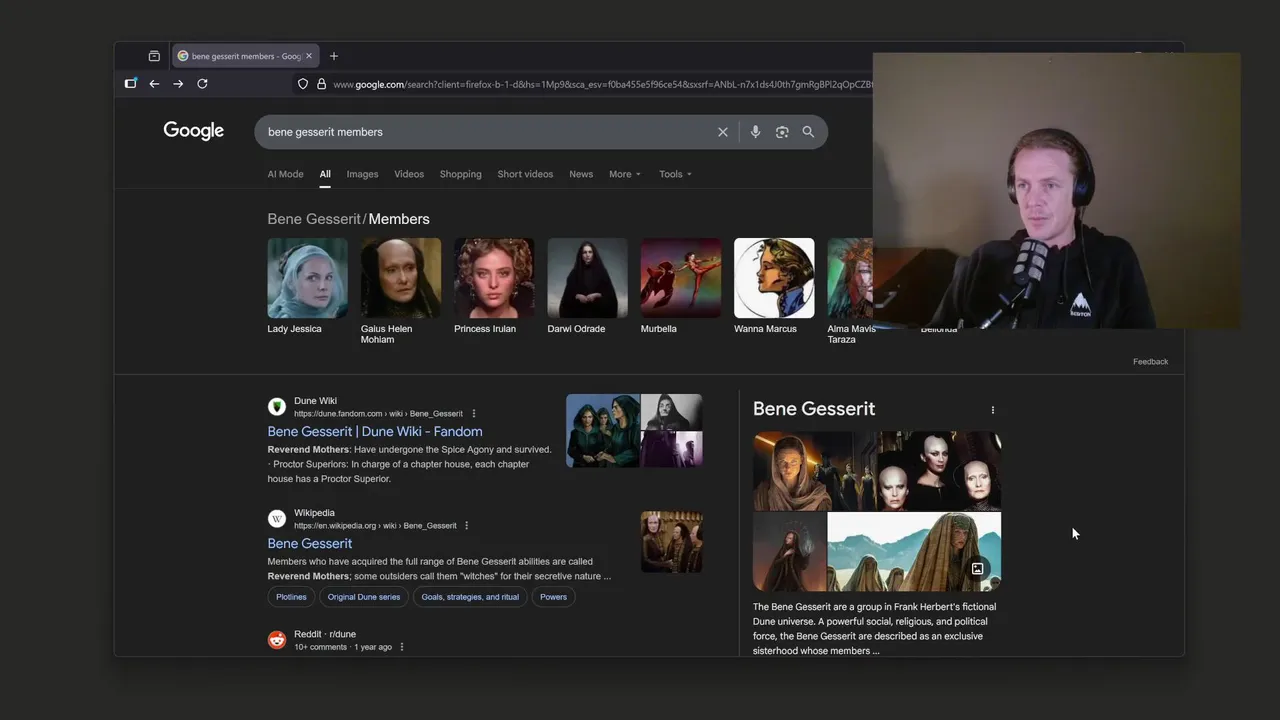
Task: Switch to the Shopping tab
Action: click(461, 174)
